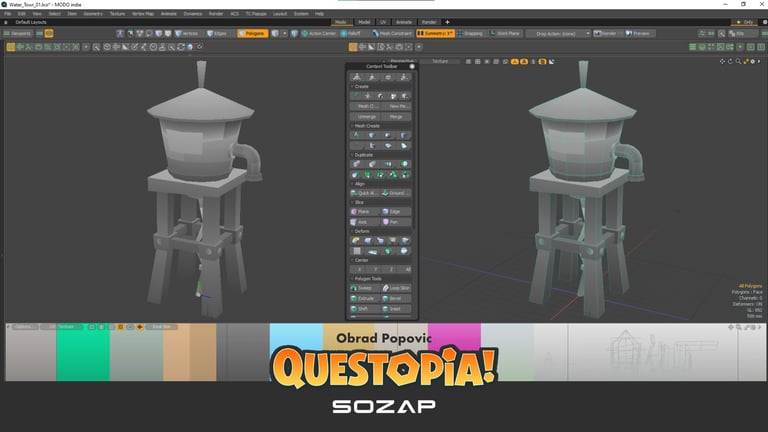The height and width of the screenshot is (432, 768).
Task: Open the Action Center dropdown
Action: (x=318, y=33)
